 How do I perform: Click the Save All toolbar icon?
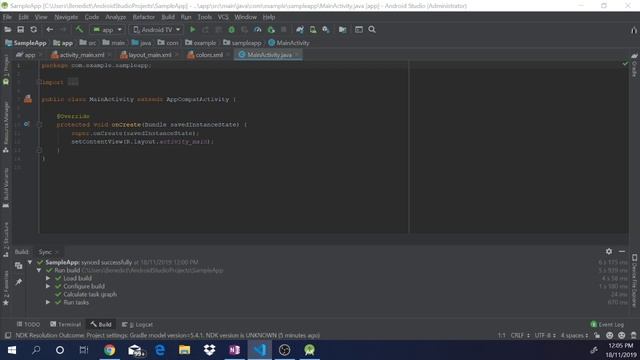(x=20, y=29)
